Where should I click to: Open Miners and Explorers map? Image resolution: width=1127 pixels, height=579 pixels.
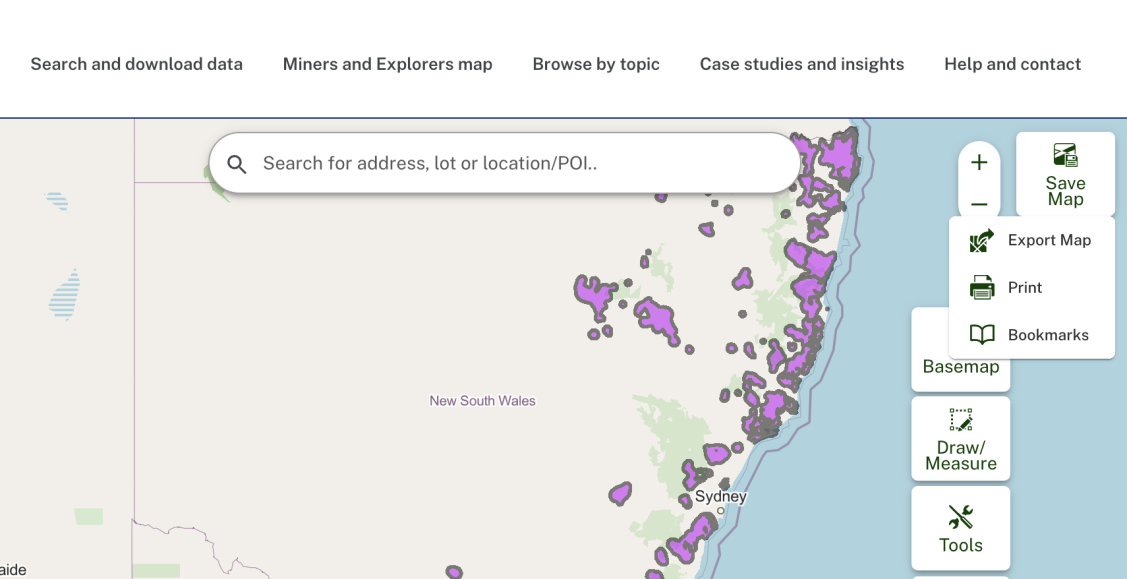pos(387,64)
